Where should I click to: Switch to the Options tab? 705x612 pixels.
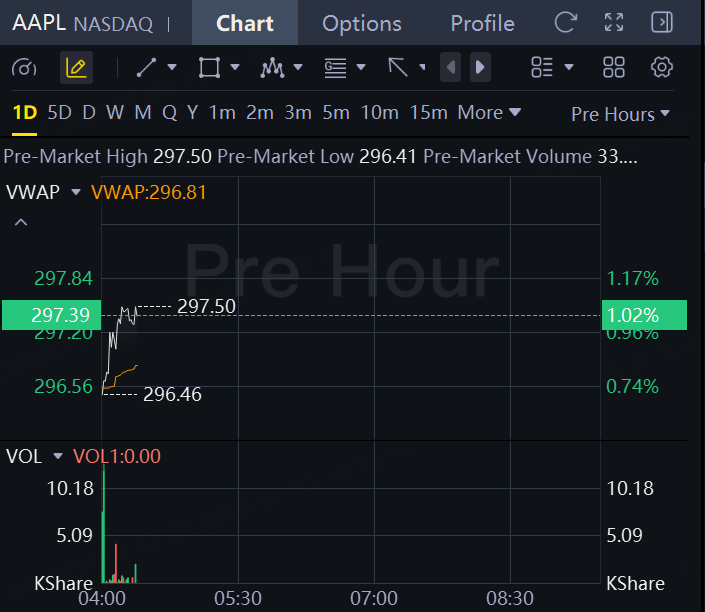[361, 23]
